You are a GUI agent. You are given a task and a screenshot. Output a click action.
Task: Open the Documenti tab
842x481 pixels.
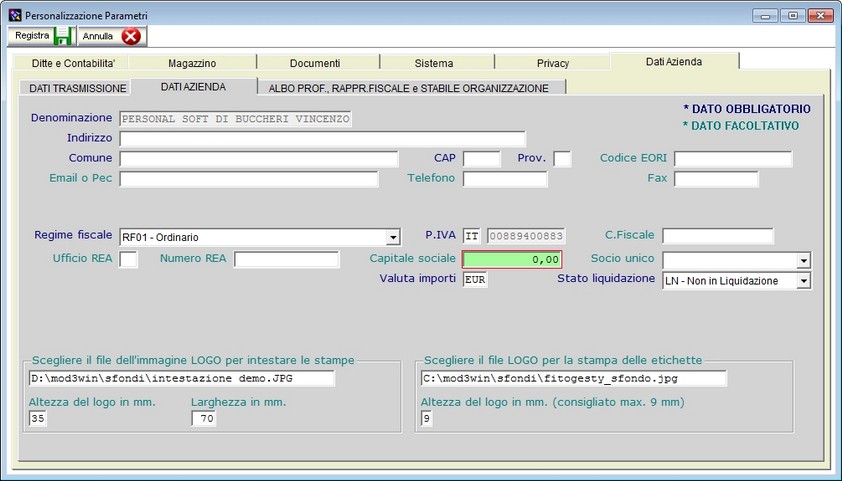(x=315, y=63)
